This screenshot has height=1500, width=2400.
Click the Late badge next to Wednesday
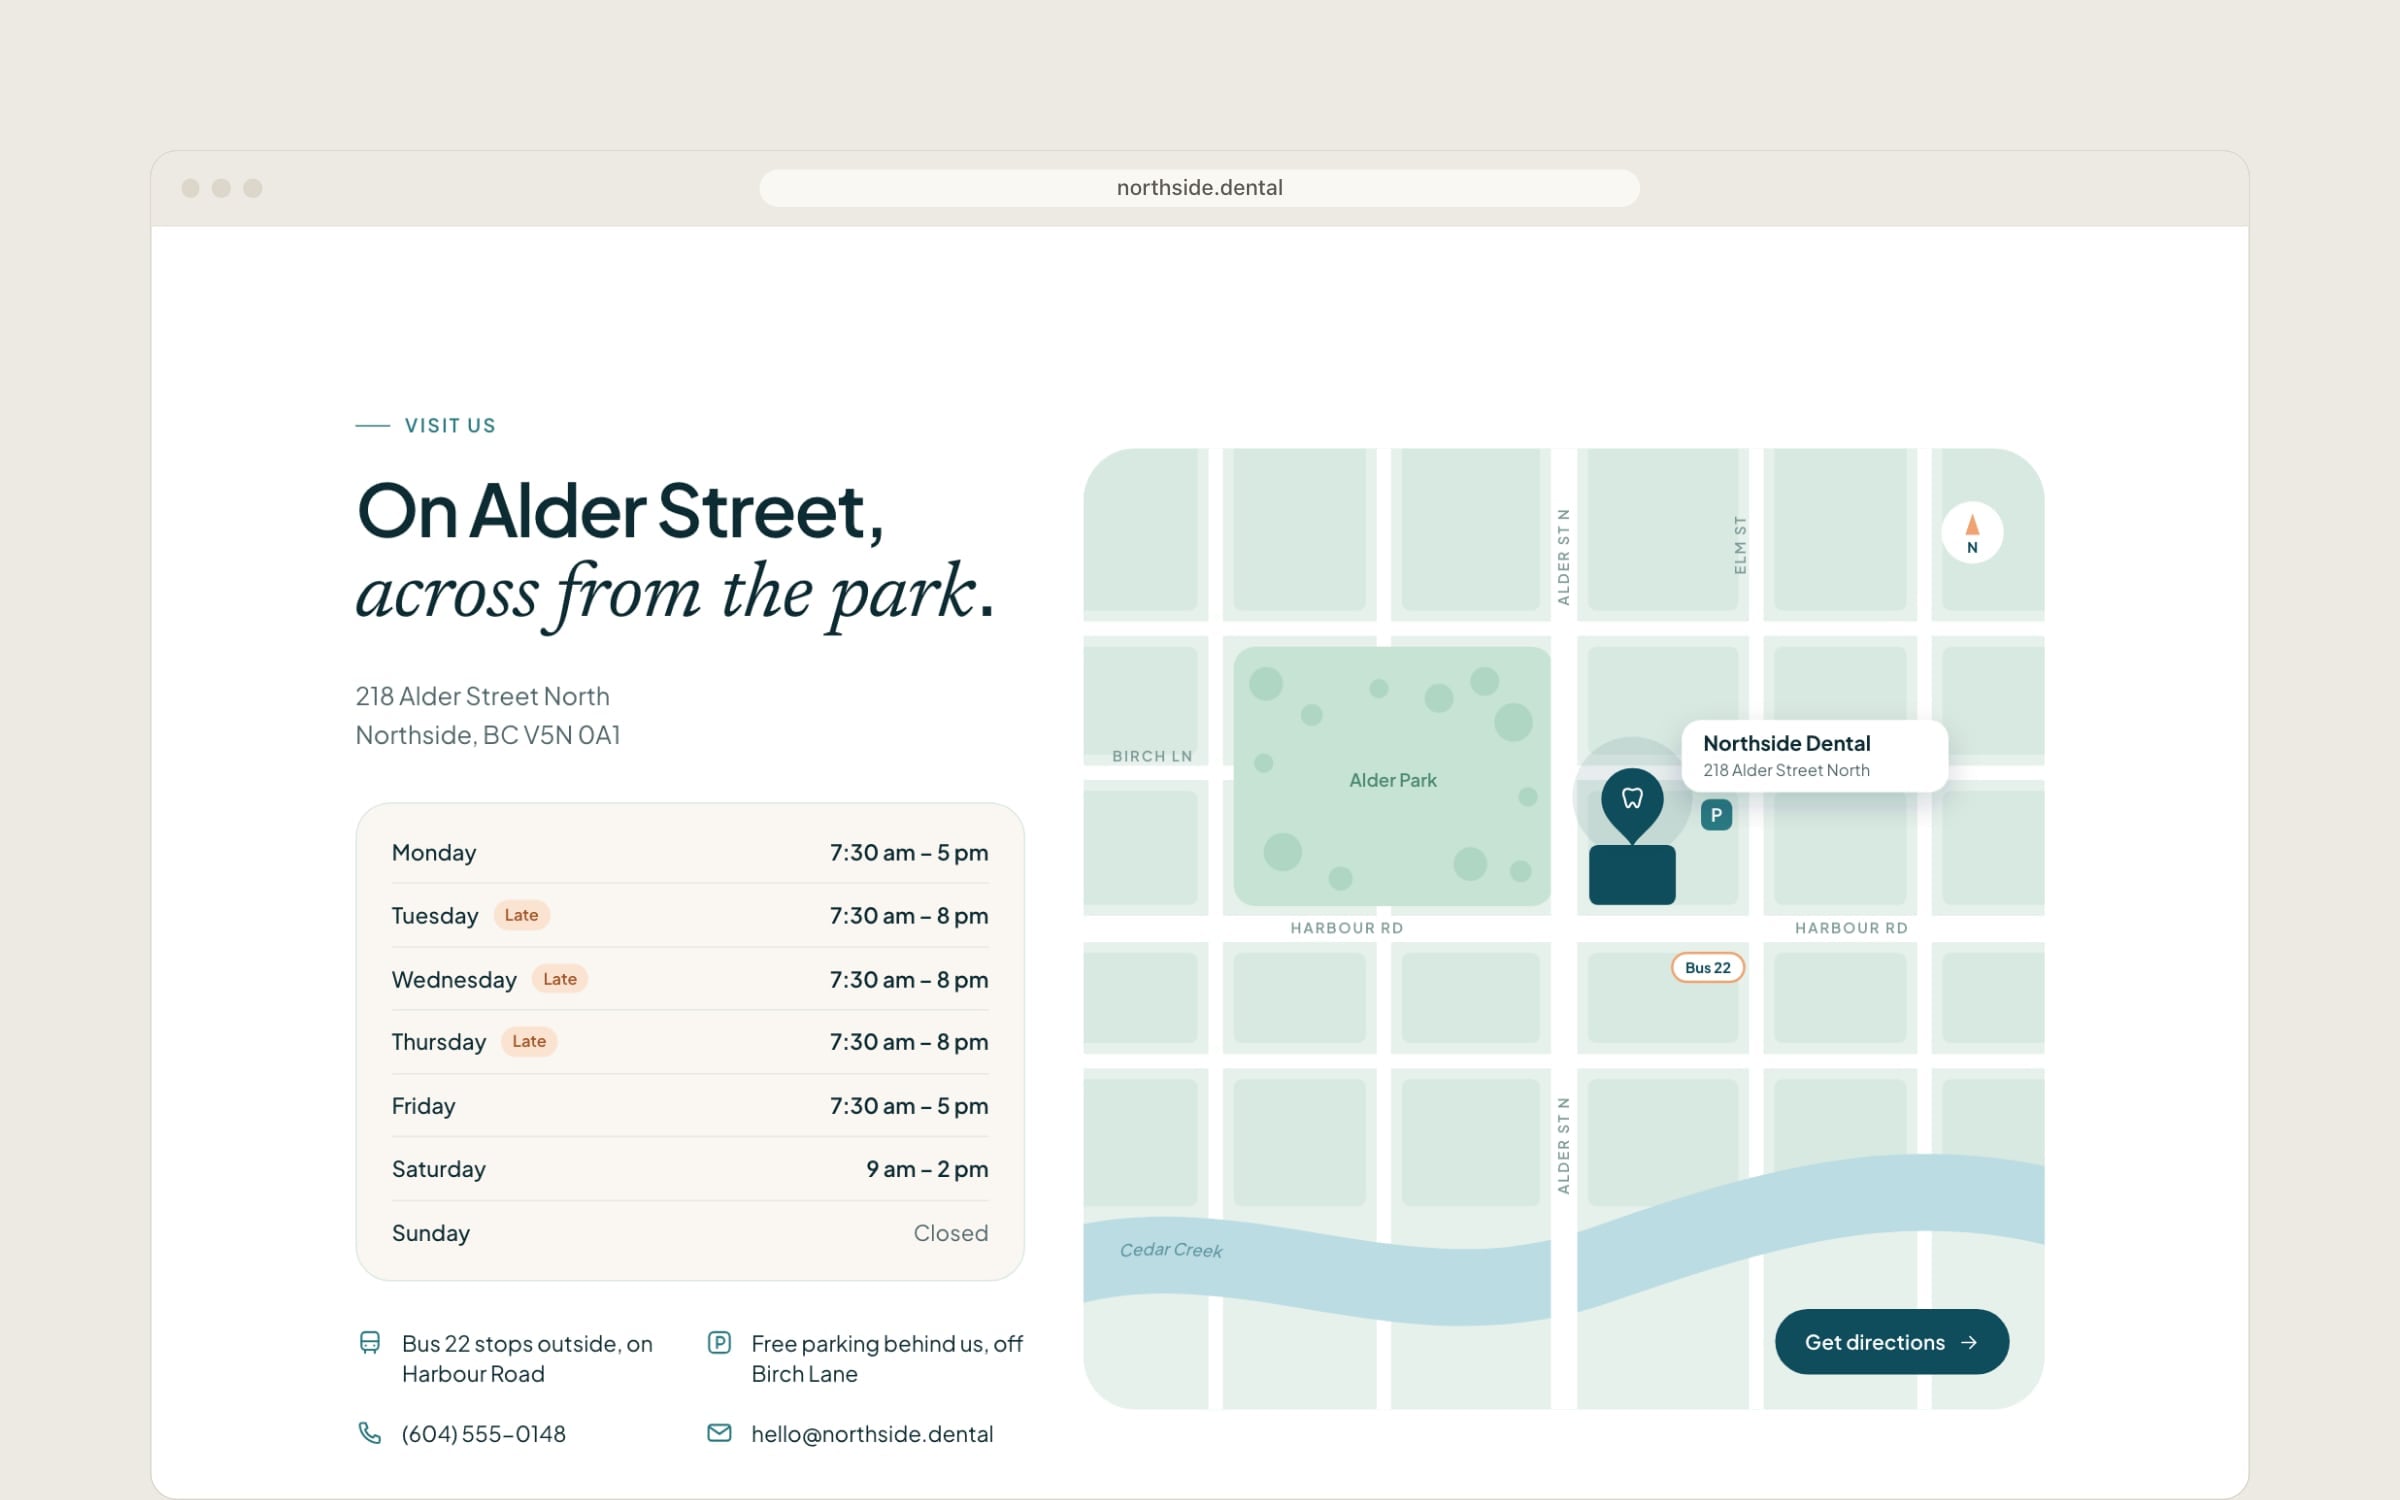point(560,979)
